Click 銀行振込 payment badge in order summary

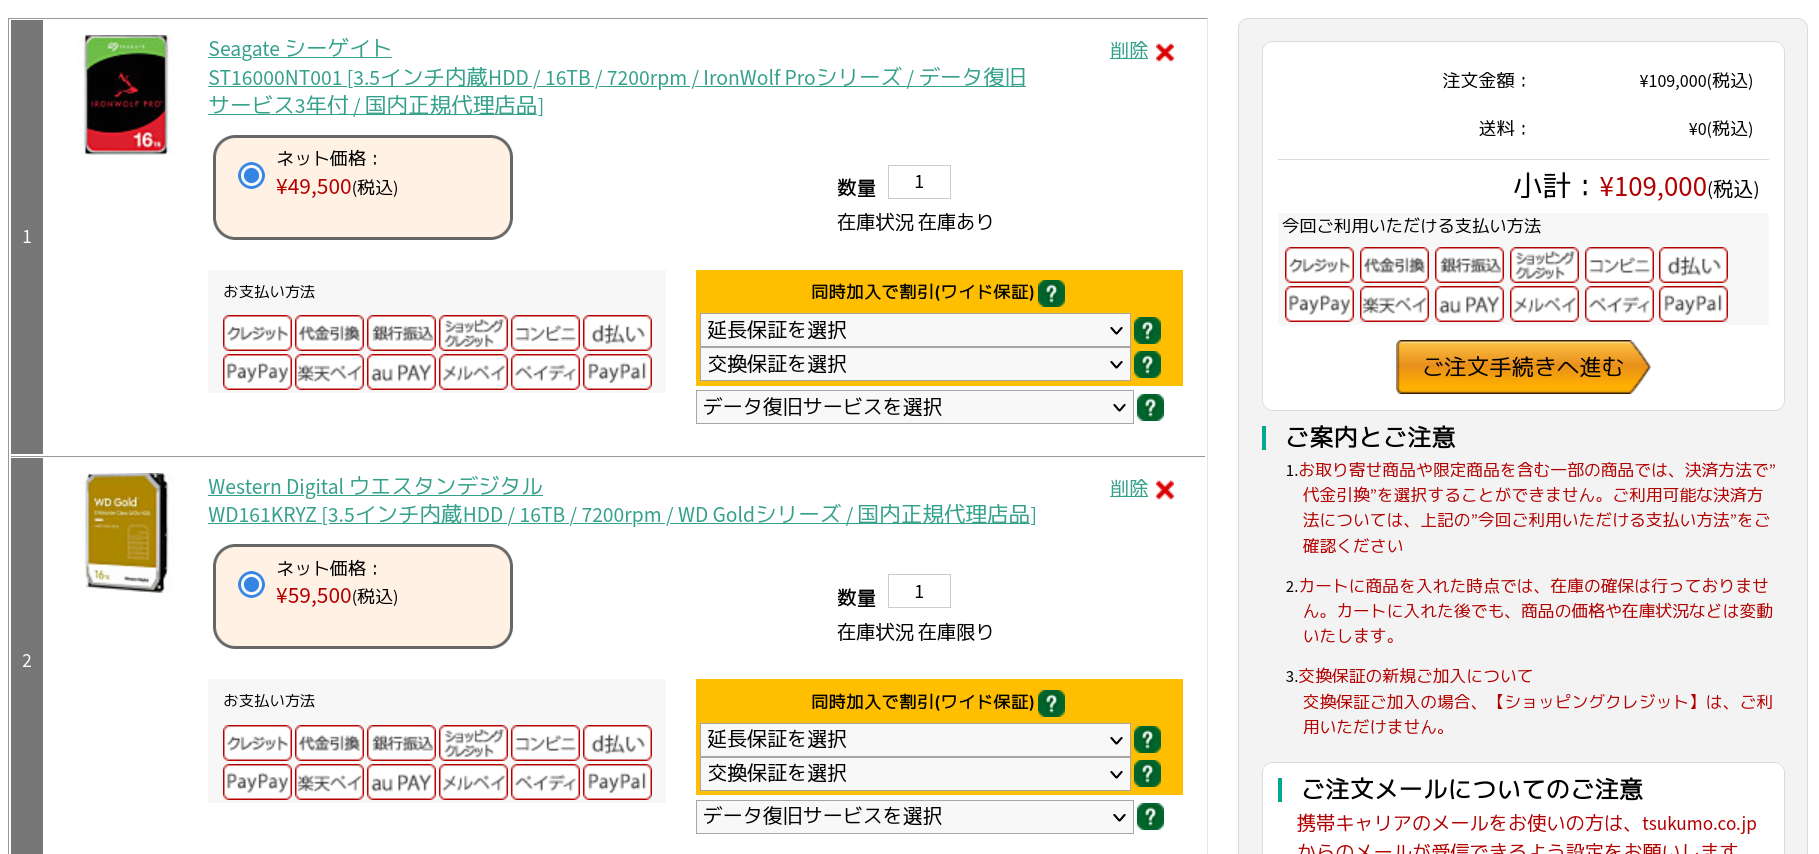pos(1469,265)
